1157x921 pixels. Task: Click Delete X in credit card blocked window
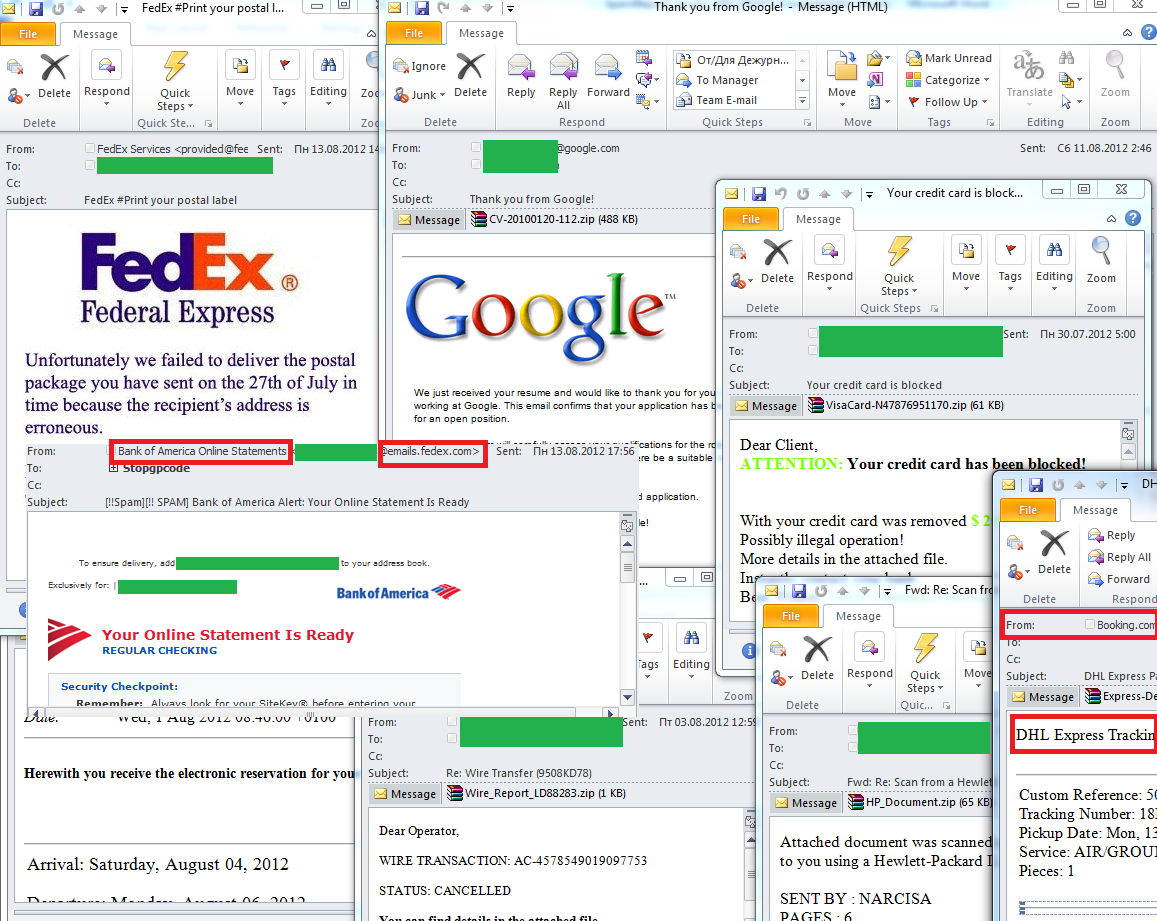tap(777, 252)
